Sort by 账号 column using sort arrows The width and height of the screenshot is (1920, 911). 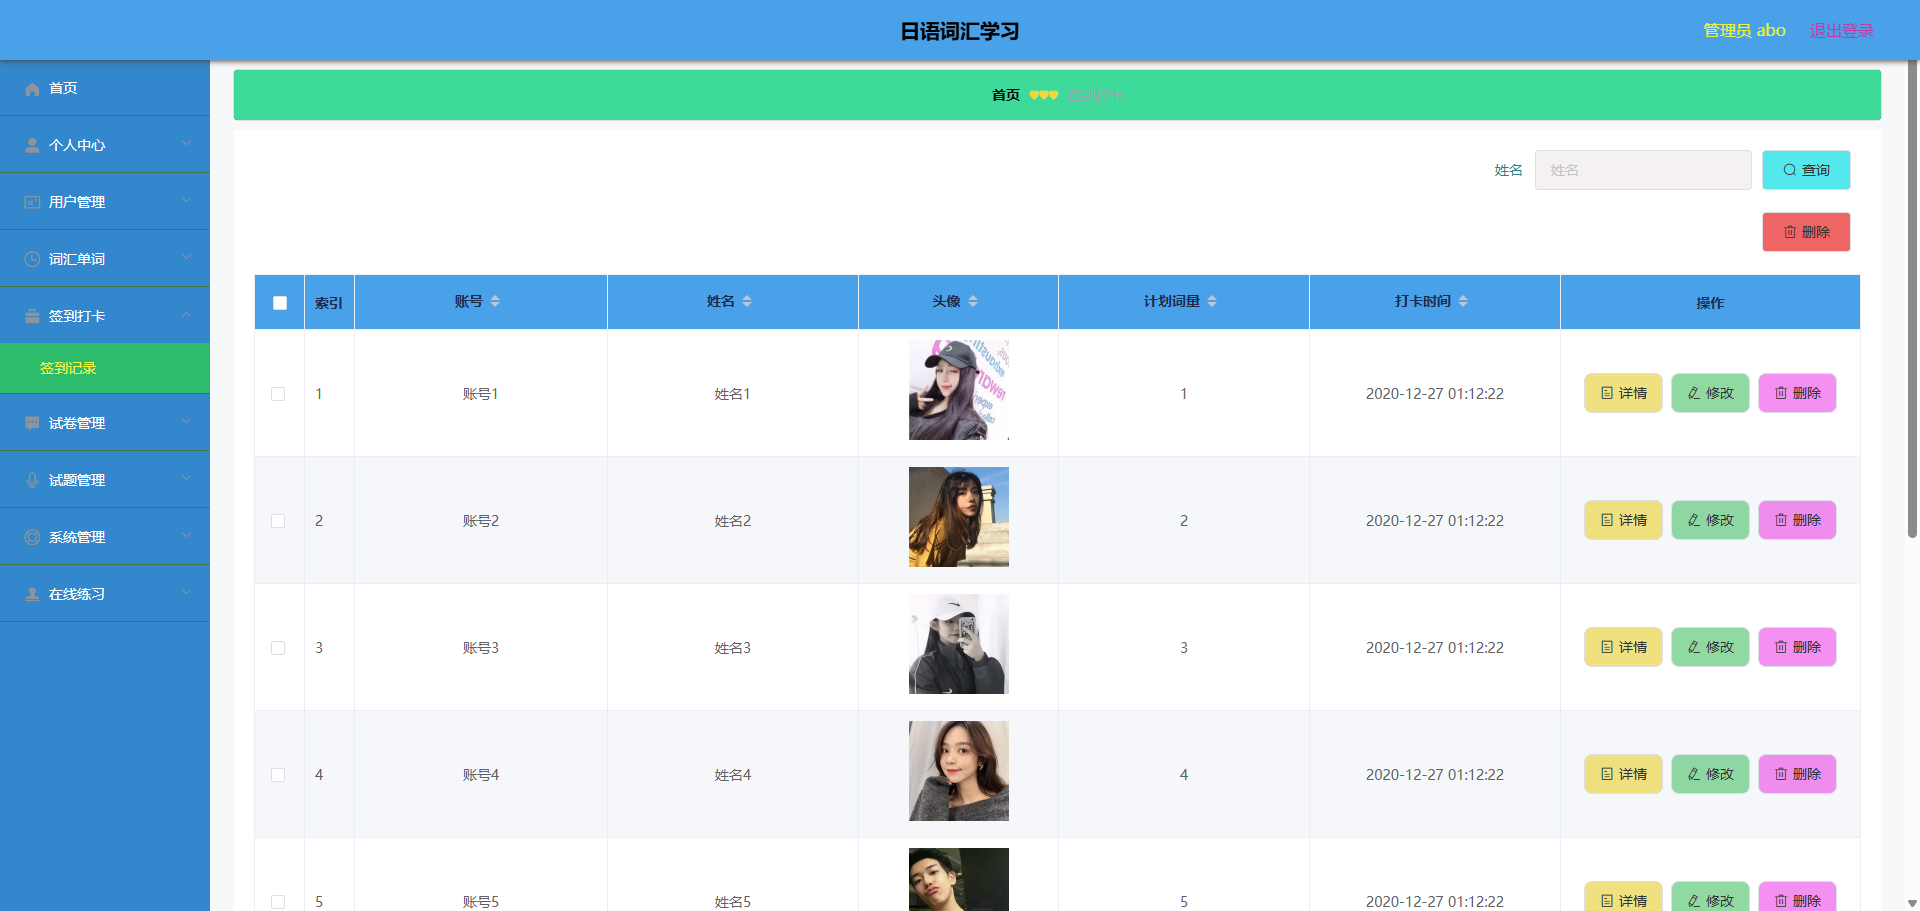(495, 302)
